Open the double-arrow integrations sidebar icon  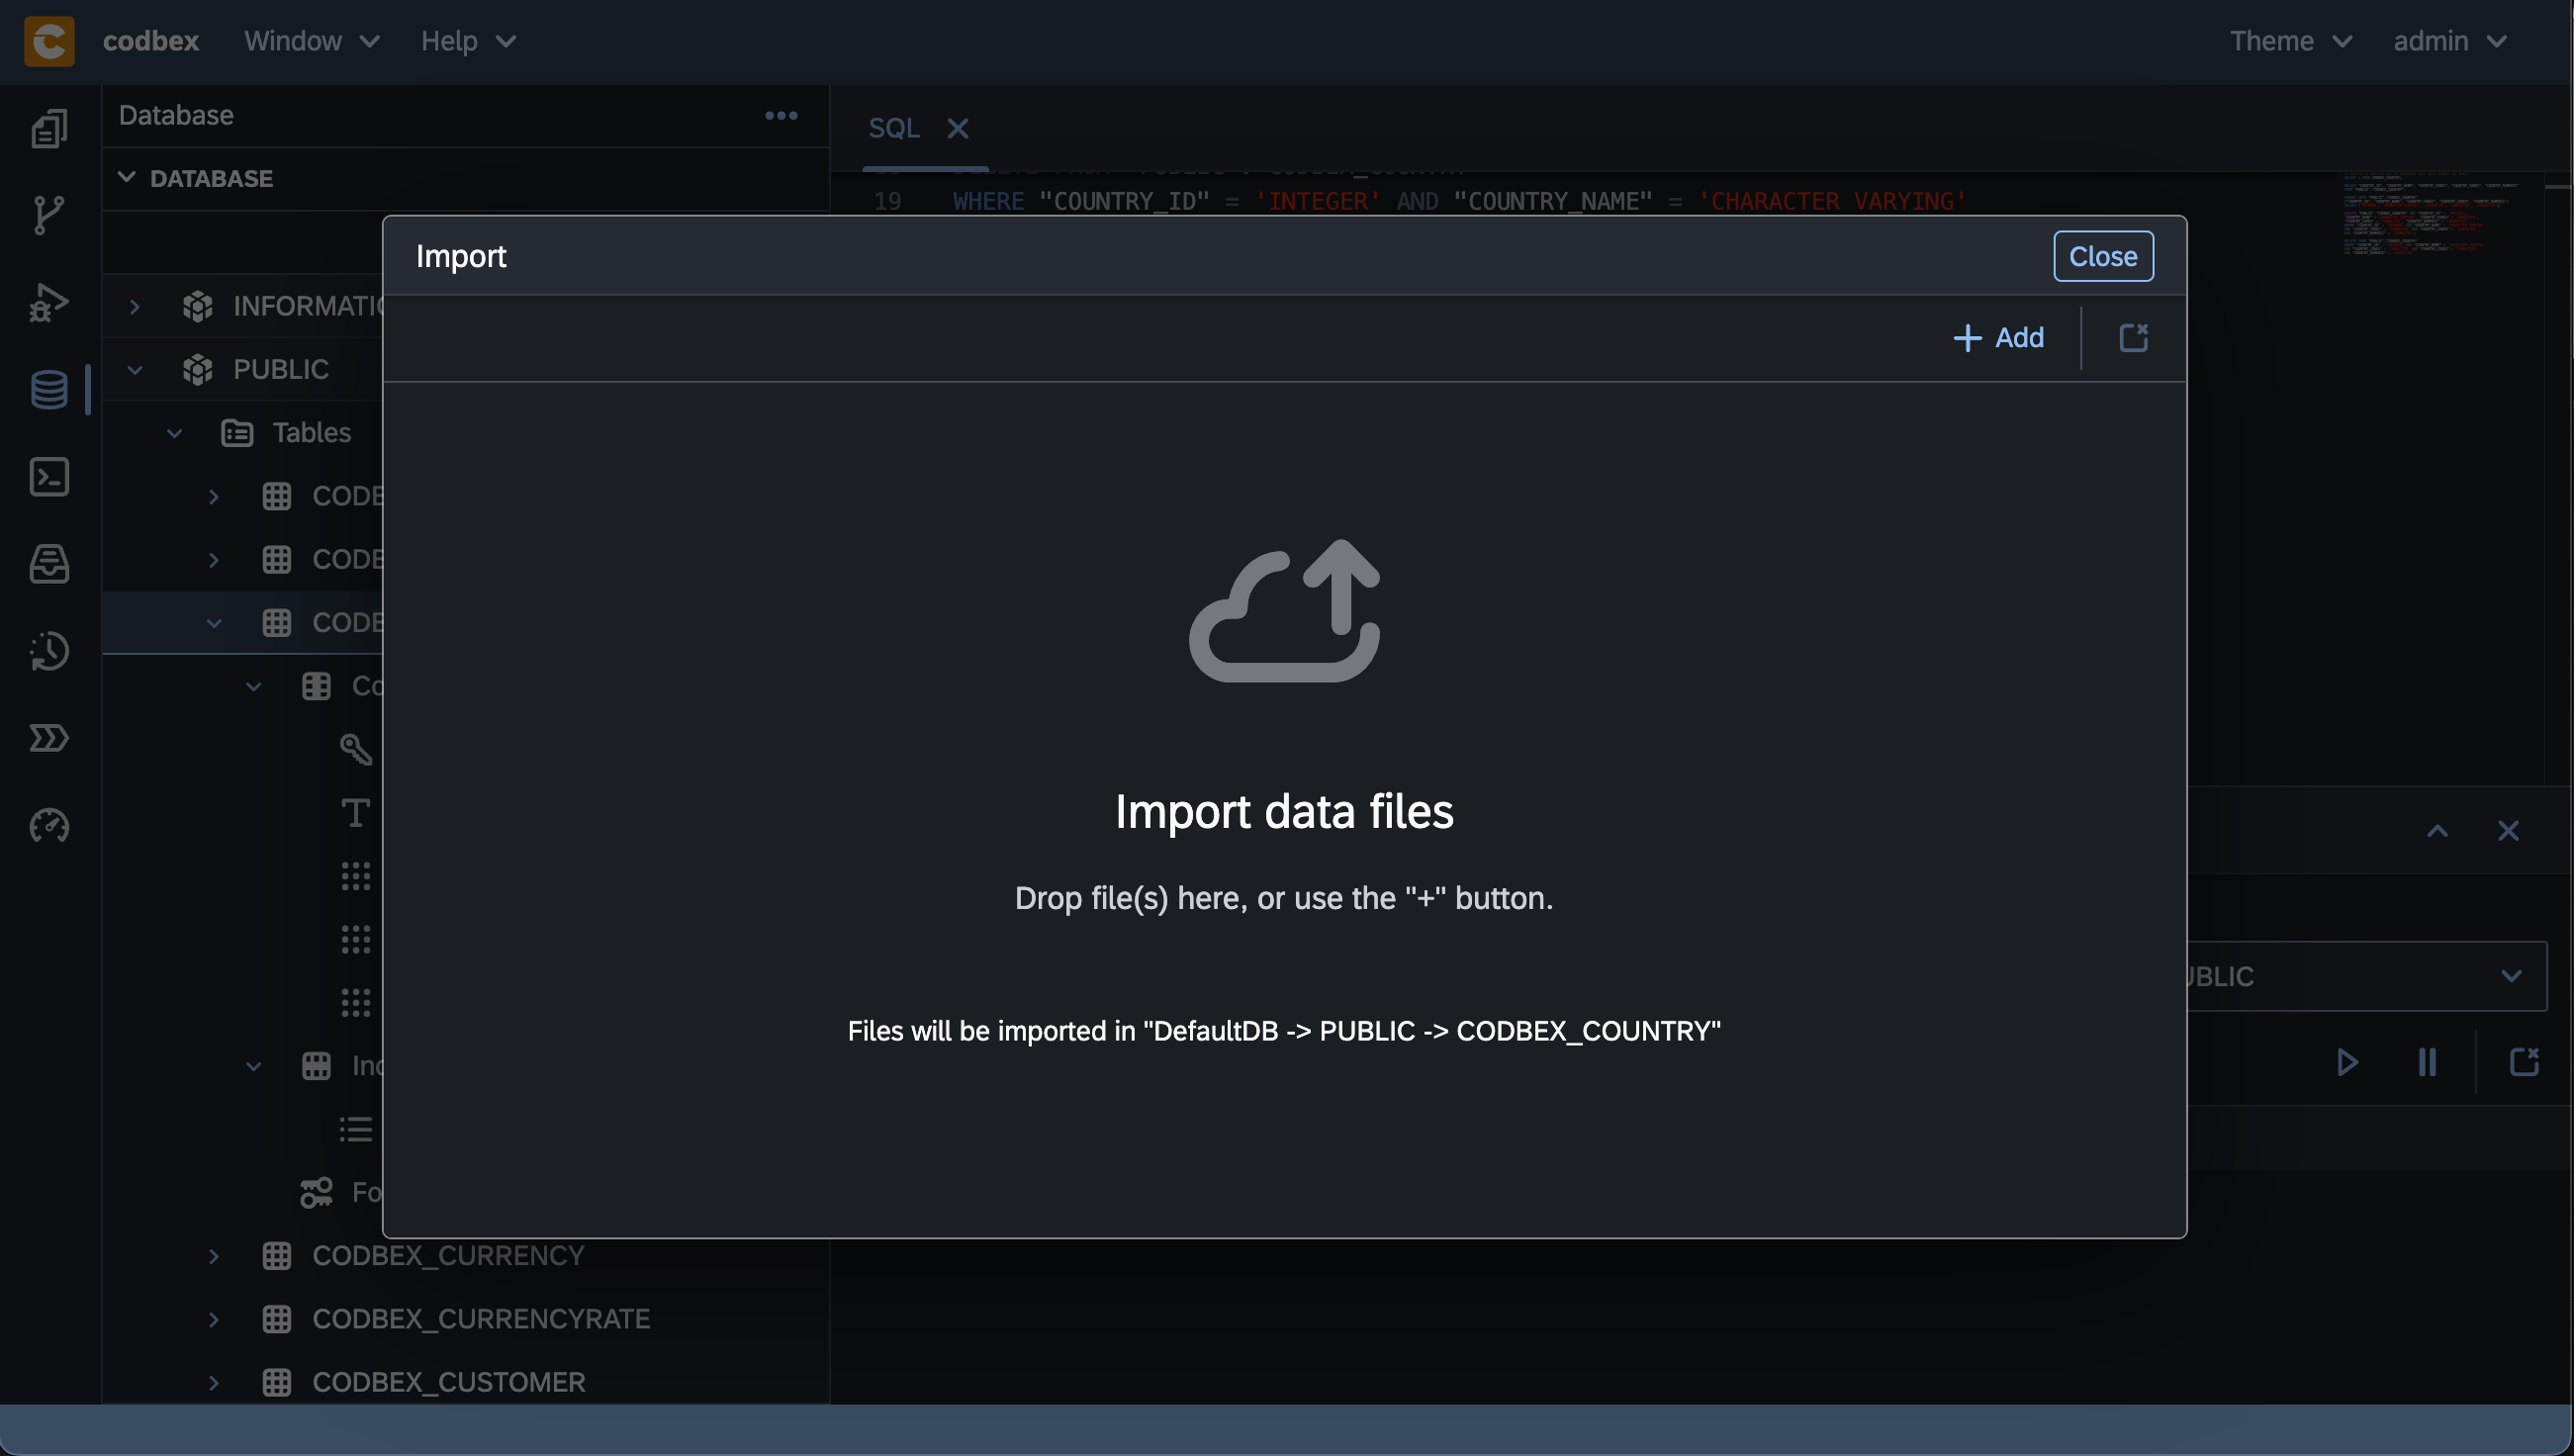click(x=49, y=738)
